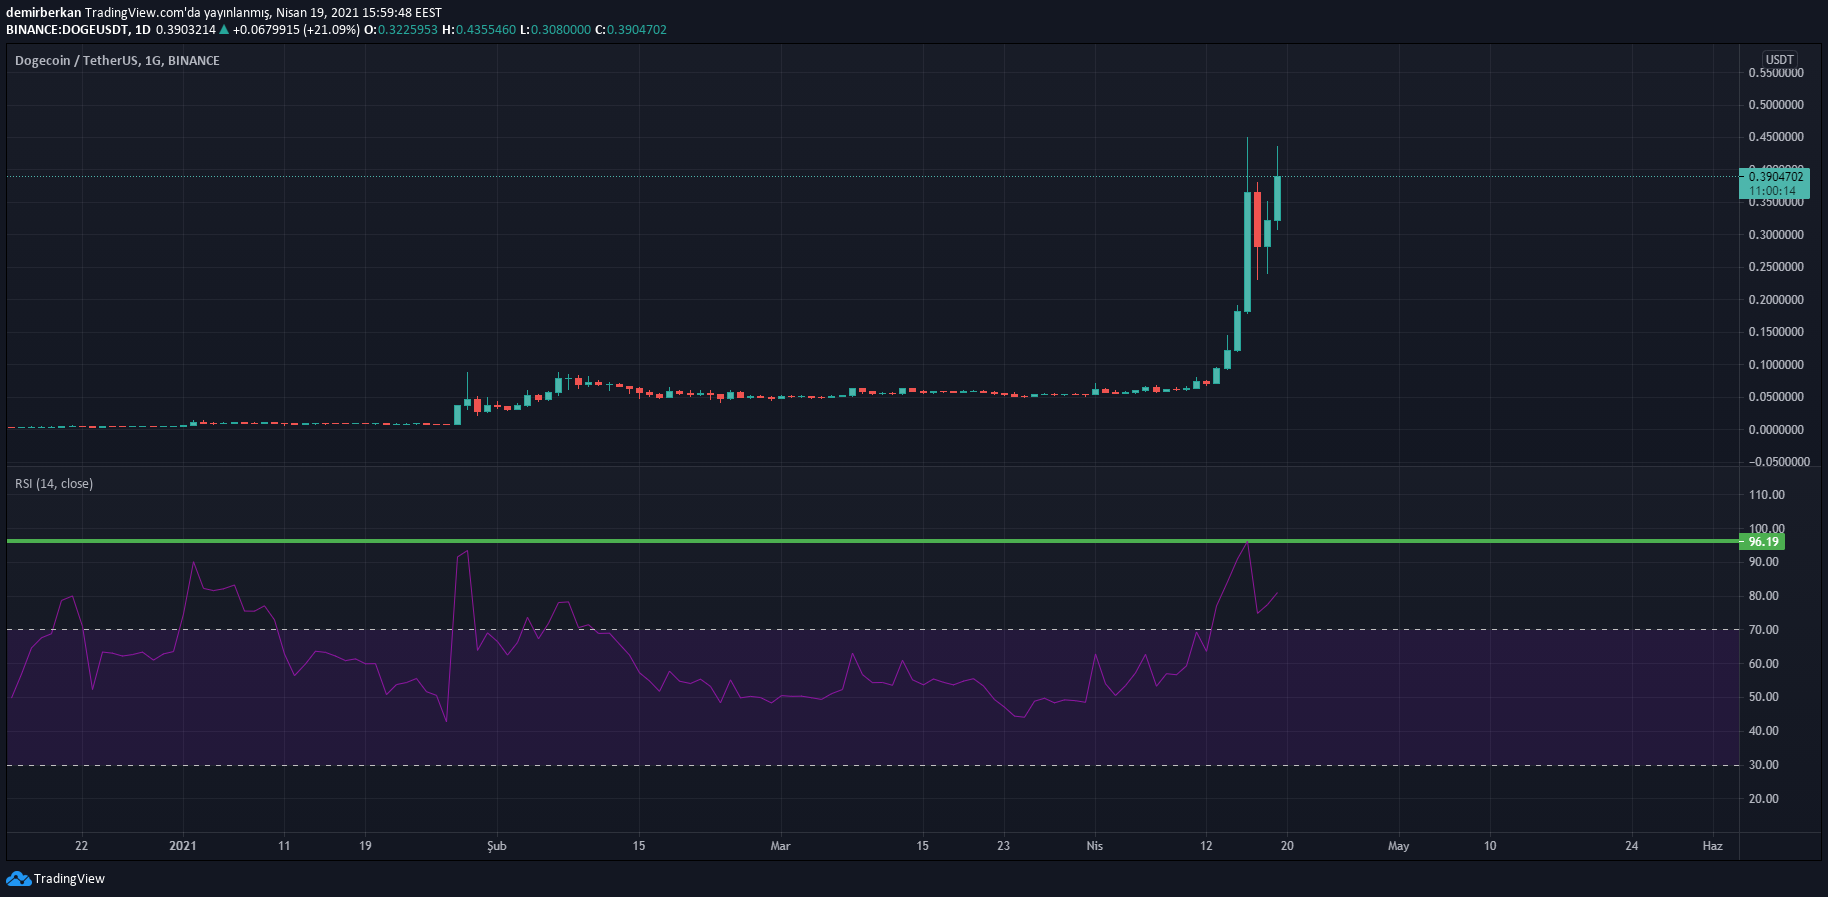Image resolution: width=1828 pixels, height=897 pixels.
Task: Click the 40.00 RSI axis label
Action: point(1764,731)
